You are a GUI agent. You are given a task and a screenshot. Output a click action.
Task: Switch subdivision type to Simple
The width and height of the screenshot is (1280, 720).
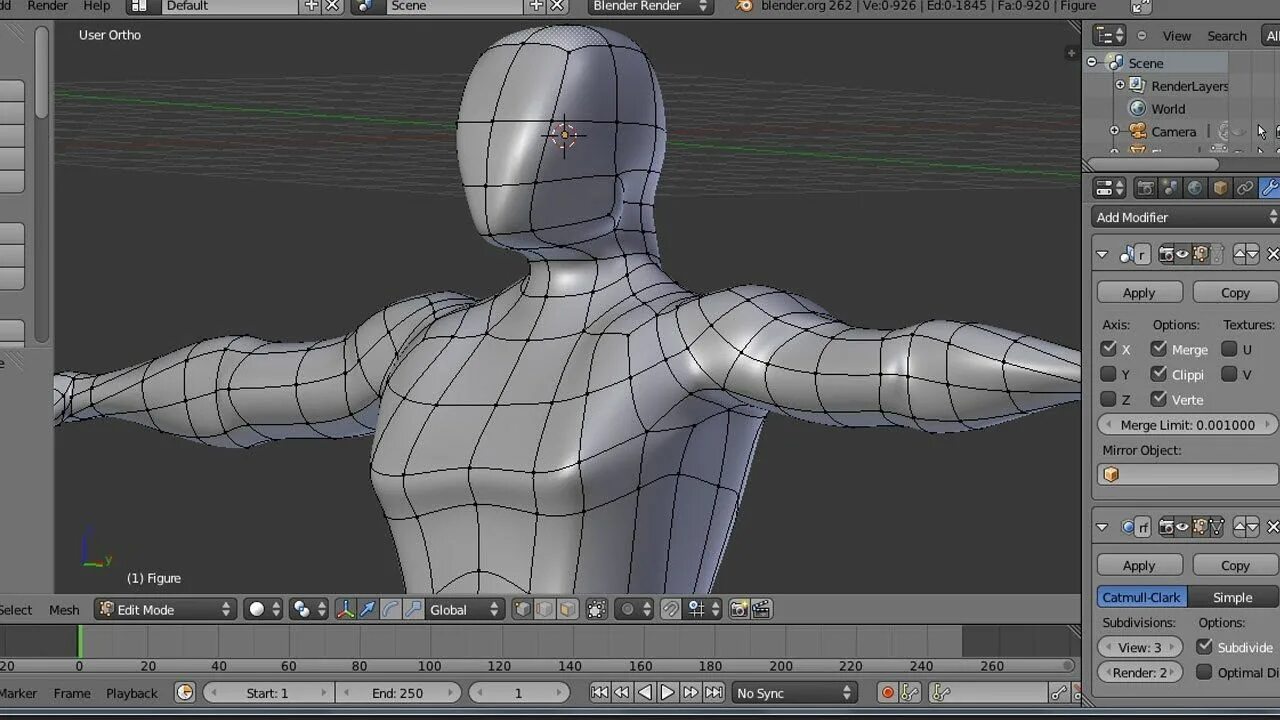(x=1232, y=597)
